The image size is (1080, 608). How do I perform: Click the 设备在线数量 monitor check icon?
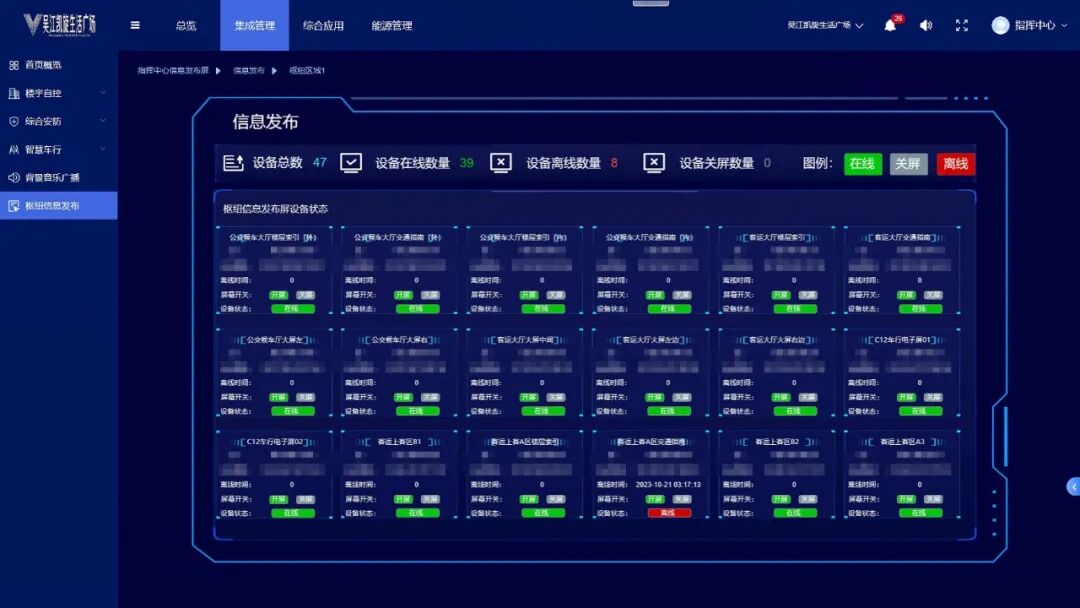tap(350, 163)
